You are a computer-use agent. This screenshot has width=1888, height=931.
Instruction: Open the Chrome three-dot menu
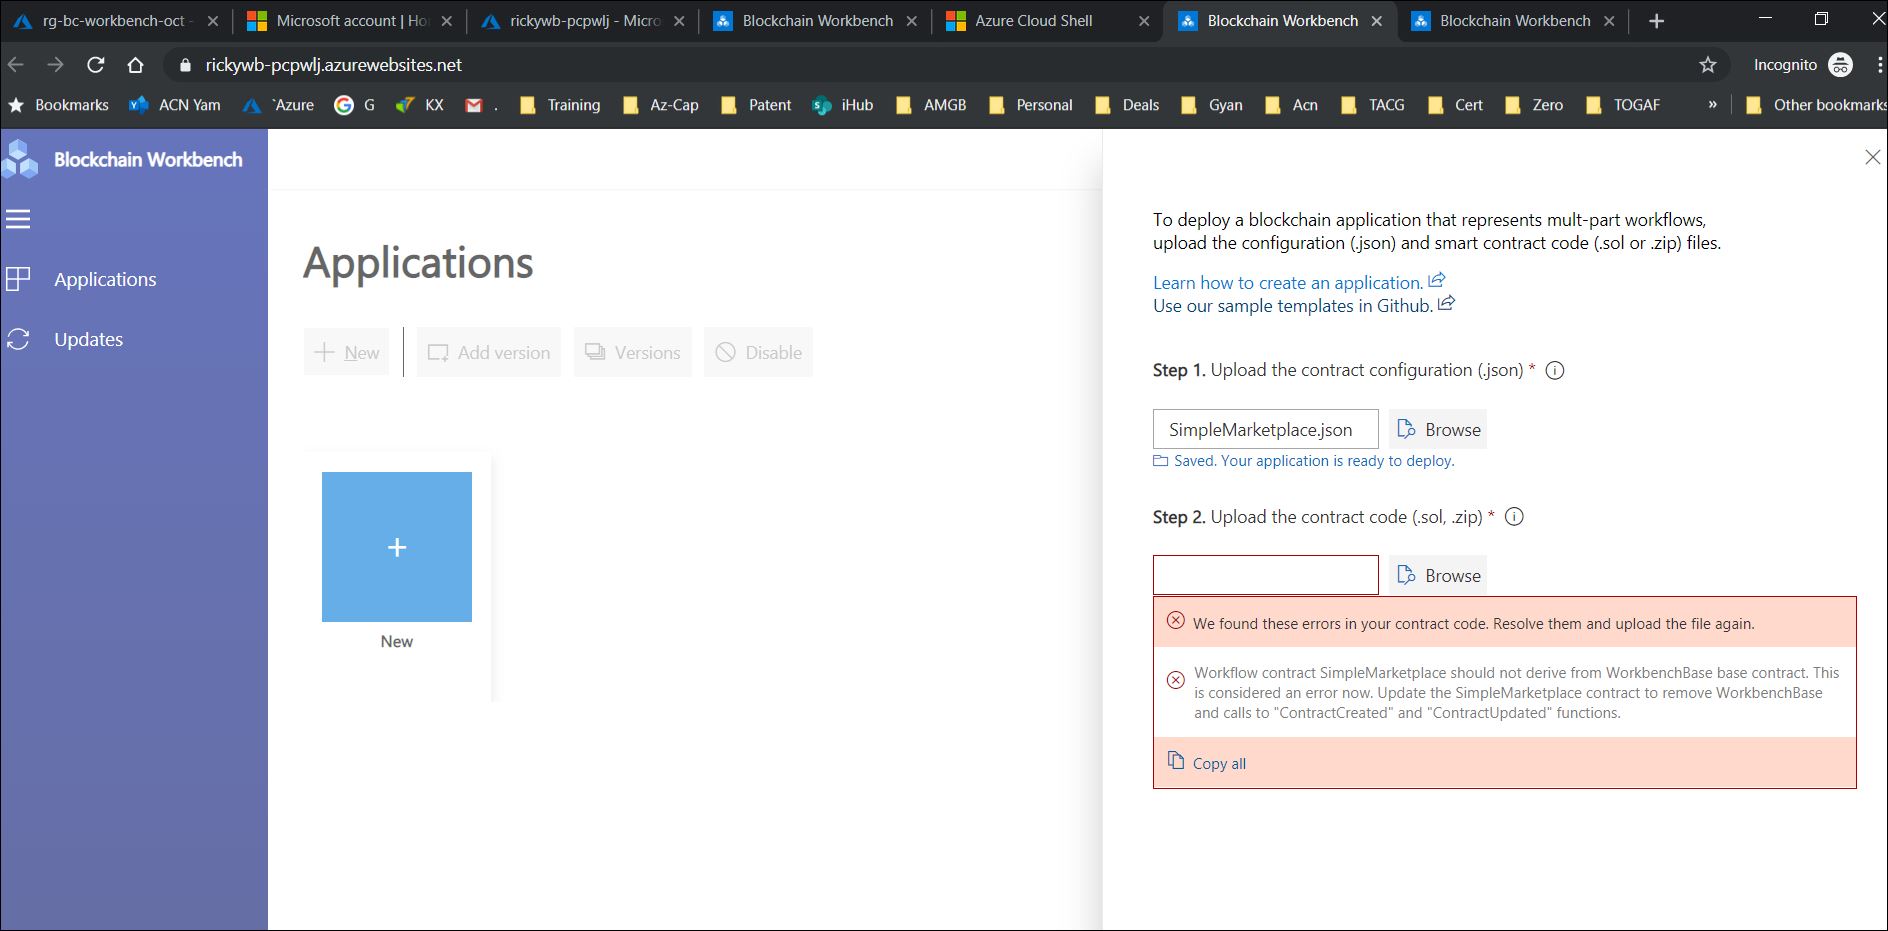1879,64
